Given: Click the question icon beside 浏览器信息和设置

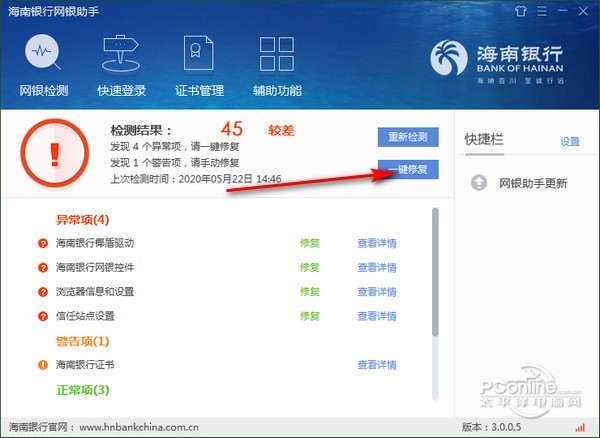Looking at the screenshot, I should tap(43, 292).
